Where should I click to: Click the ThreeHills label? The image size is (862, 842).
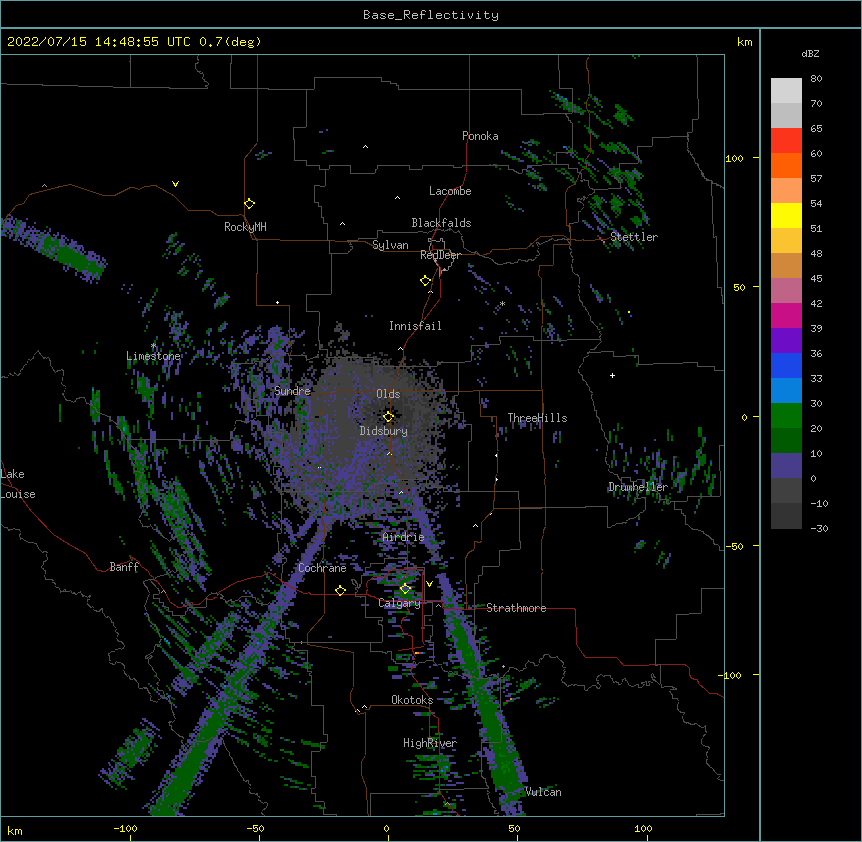tap(537, 418)
